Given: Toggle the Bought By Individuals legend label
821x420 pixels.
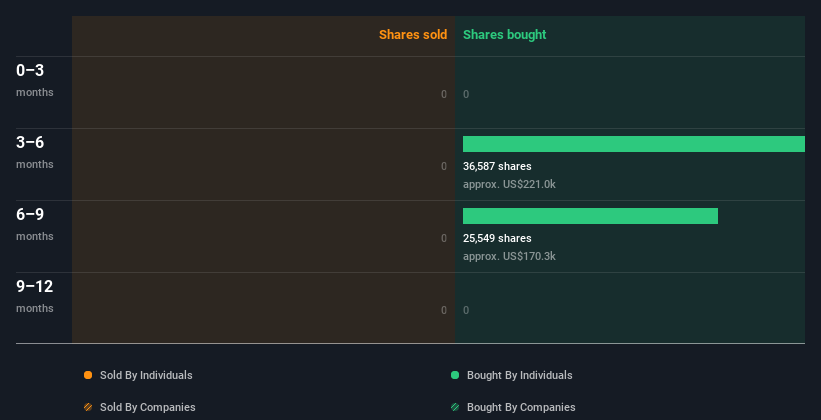Looking at the screenshot, I should 519,375.
